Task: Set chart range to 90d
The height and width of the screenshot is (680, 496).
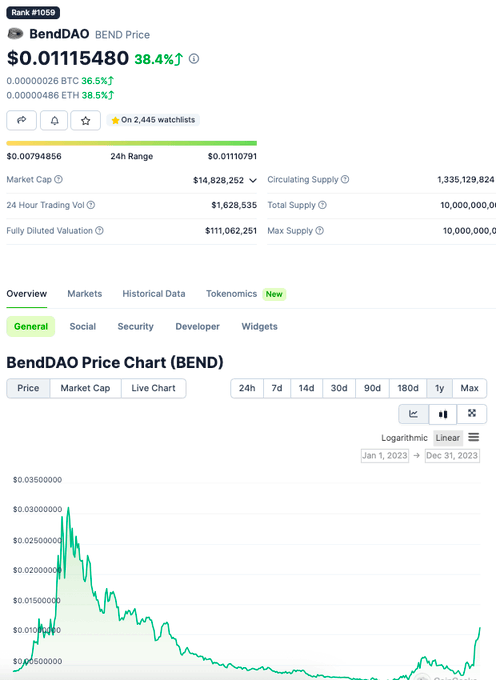Action: 372,388
